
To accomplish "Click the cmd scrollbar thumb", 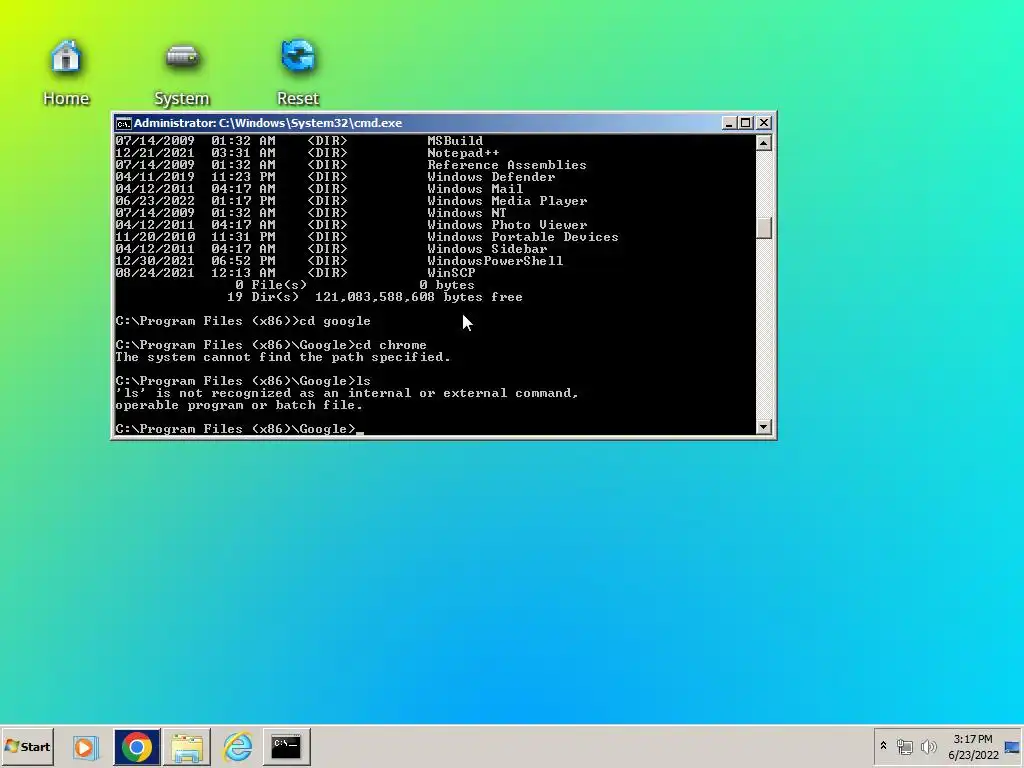I will (763, 229).
